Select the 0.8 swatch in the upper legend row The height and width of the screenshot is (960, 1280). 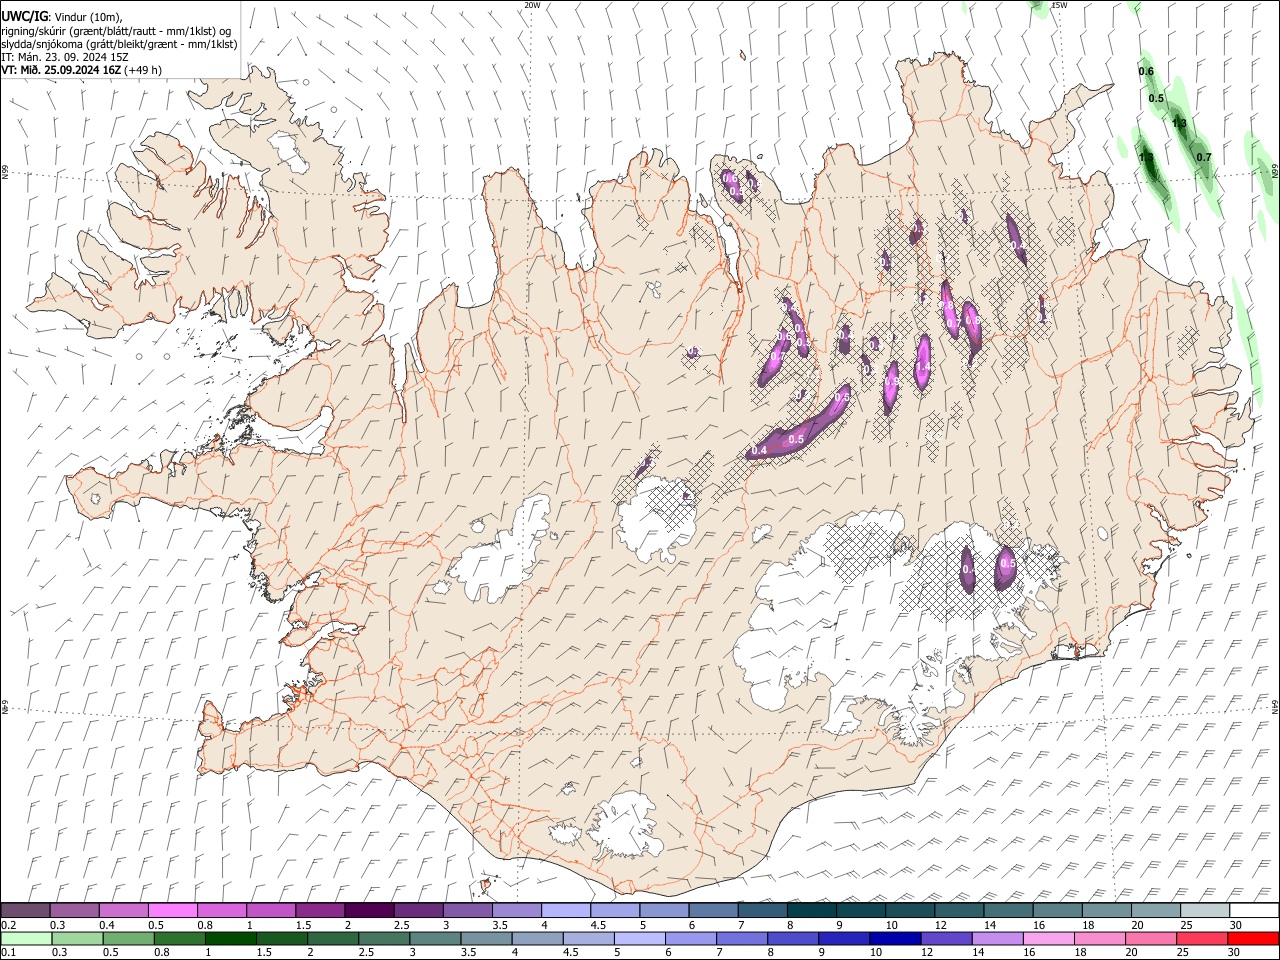[x=222, y=910]
